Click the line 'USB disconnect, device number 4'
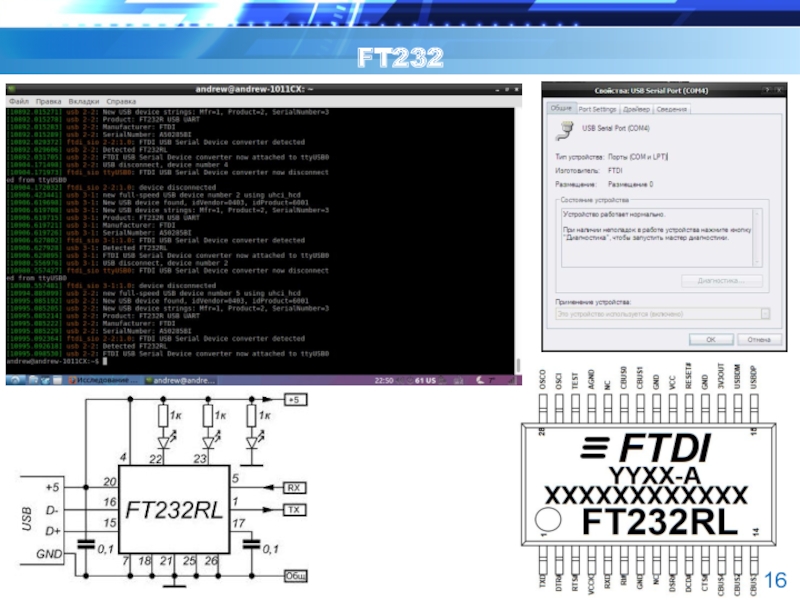The height and width of the screenshot is (600, 800). click(x=165, y=165)
